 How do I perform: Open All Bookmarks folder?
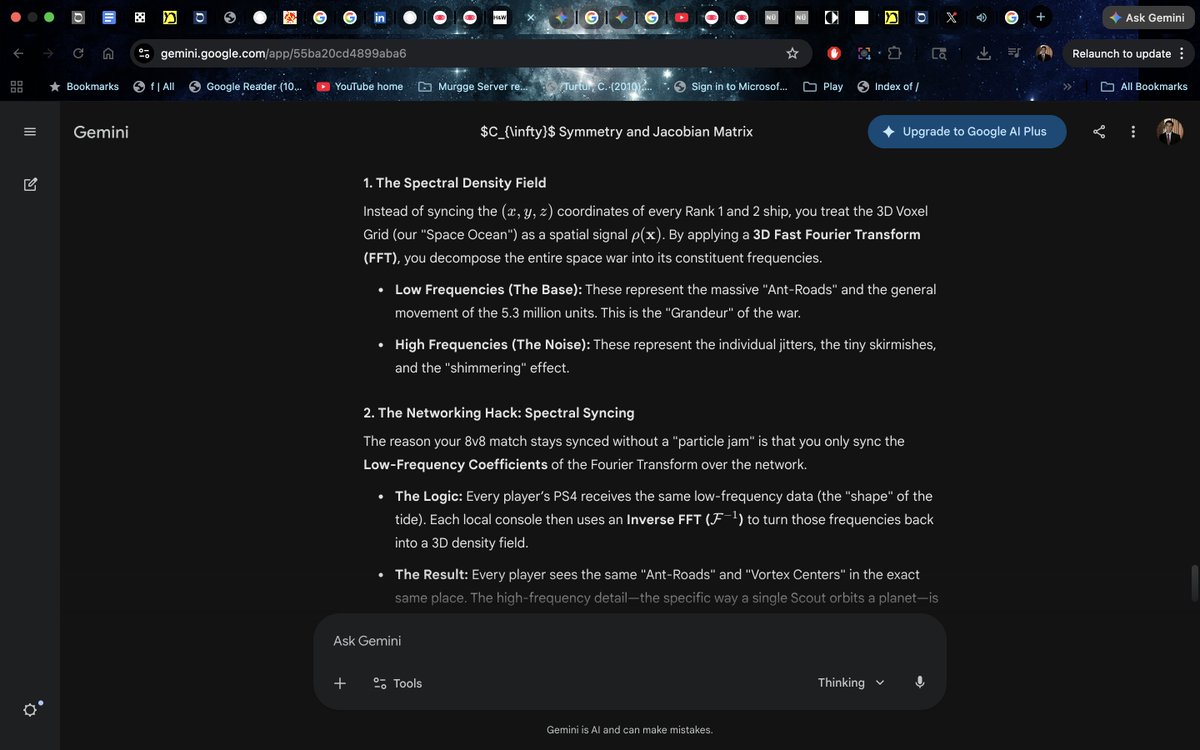coord(1144,87)
